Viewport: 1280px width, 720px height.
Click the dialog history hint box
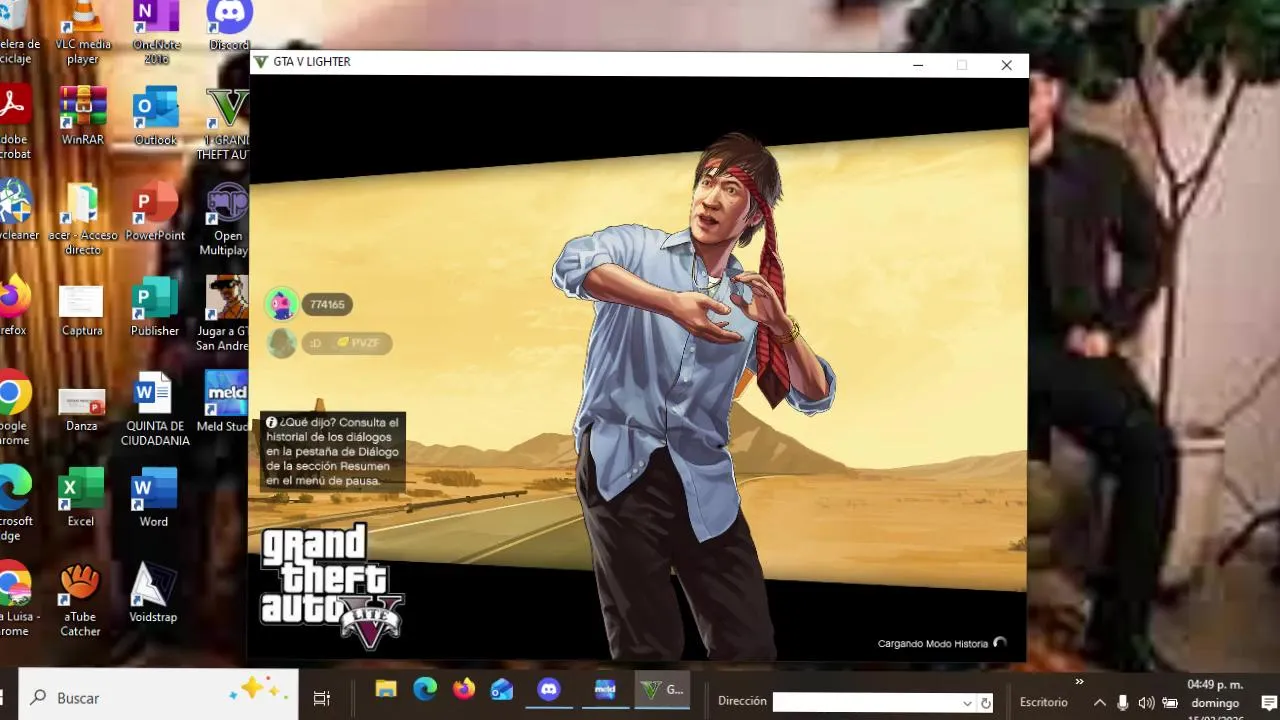(x=333, y=451)
